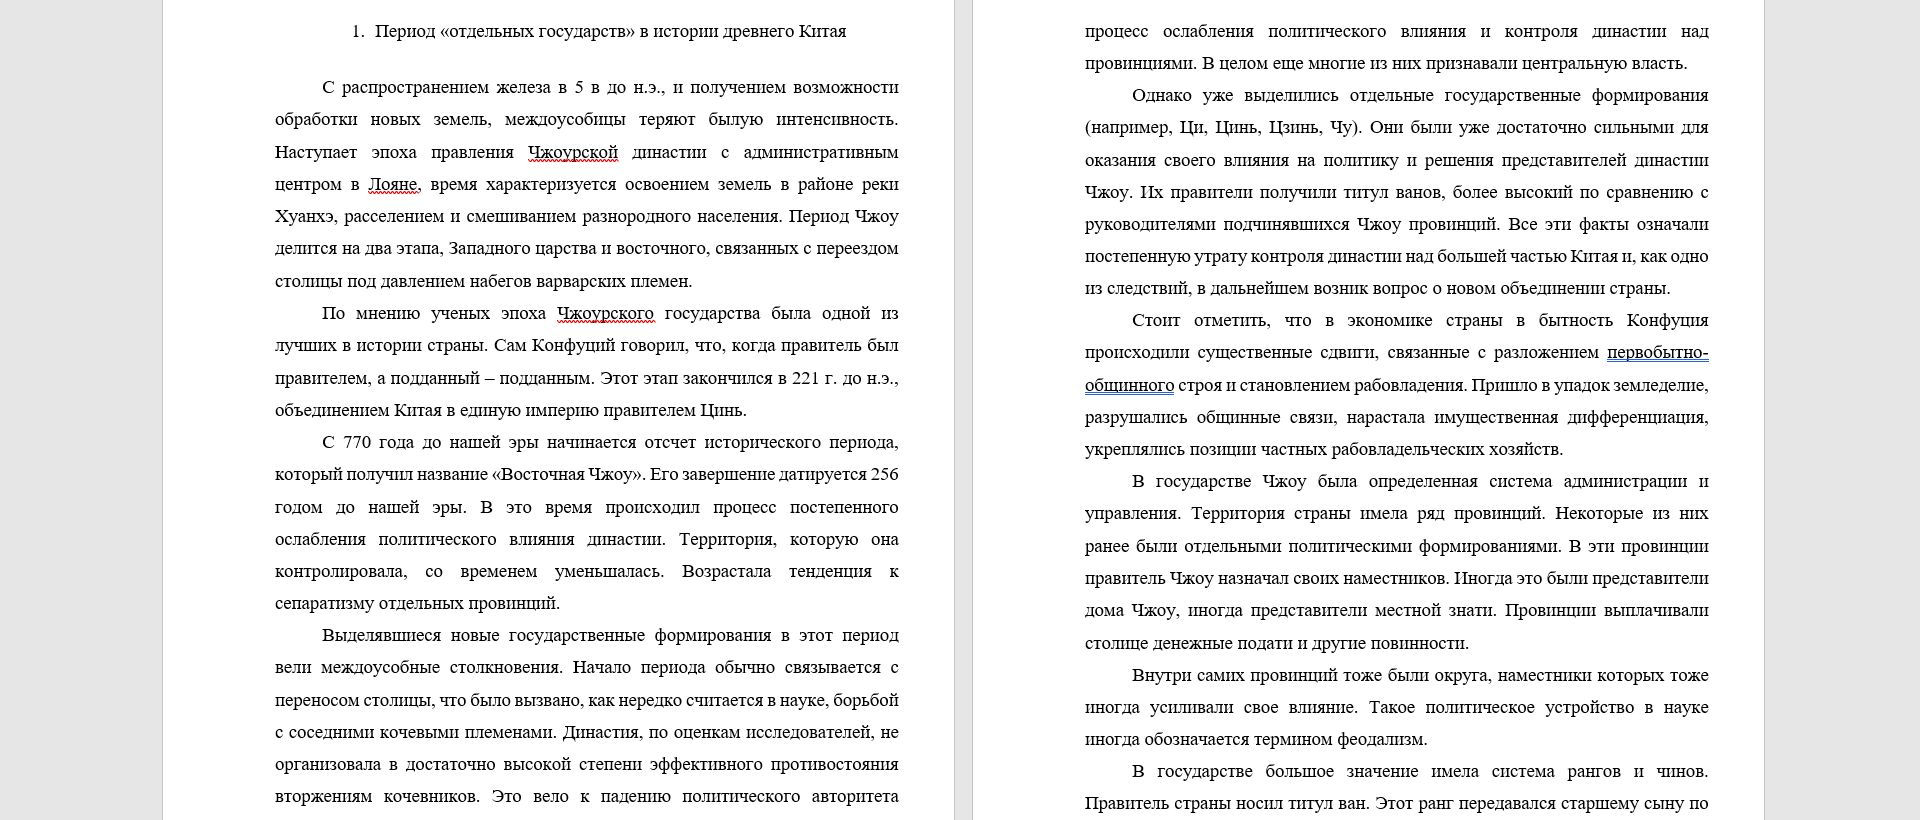
Task: Click the line starting «Внутри самих провинций»
Action: coord(1420,675)
